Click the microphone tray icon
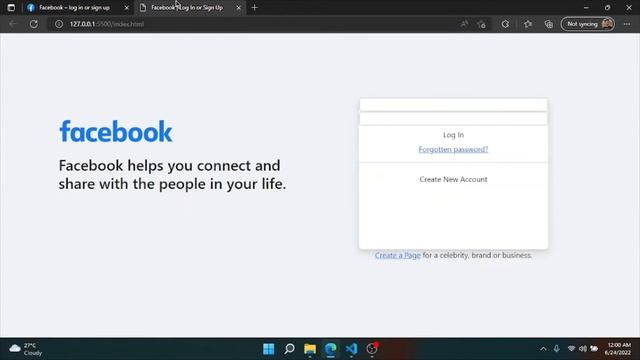 click(x=556, y=349)
